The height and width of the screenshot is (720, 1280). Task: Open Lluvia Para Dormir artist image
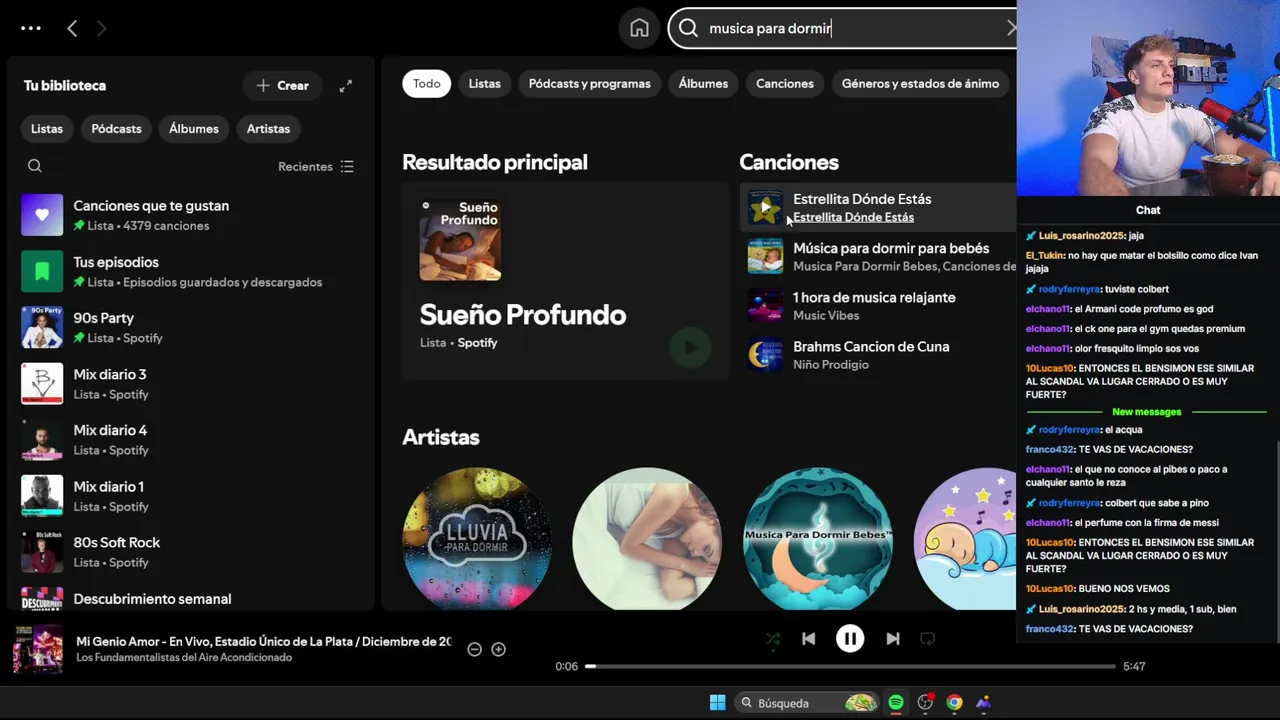[477, 540]
